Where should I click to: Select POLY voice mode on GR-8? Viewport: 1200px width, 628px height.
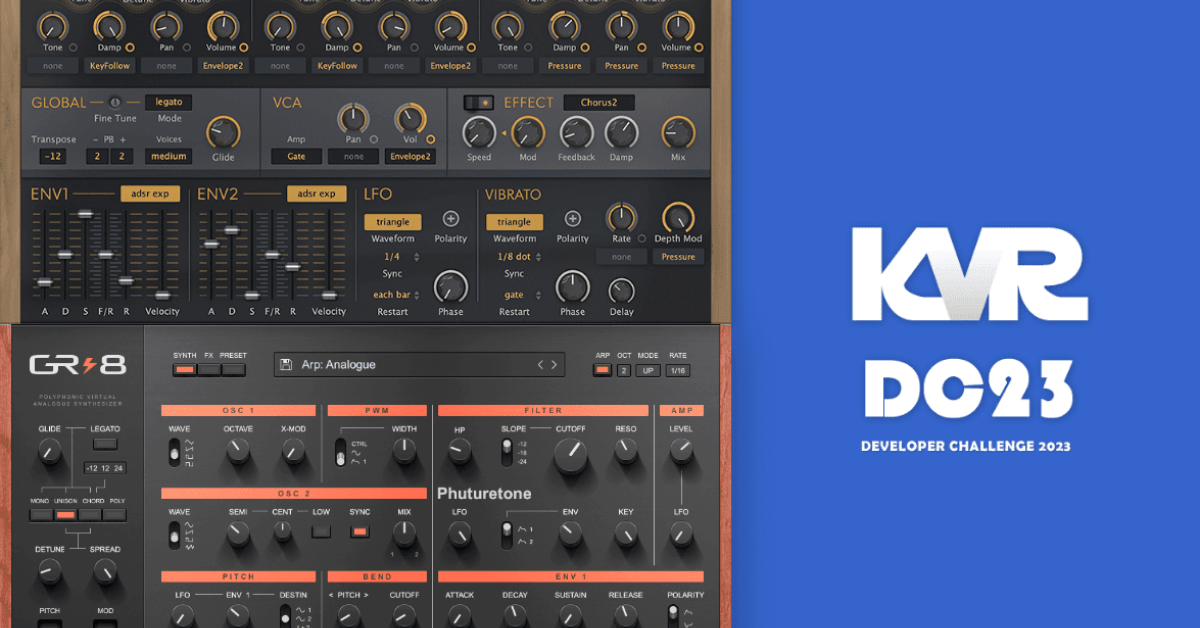114,514
